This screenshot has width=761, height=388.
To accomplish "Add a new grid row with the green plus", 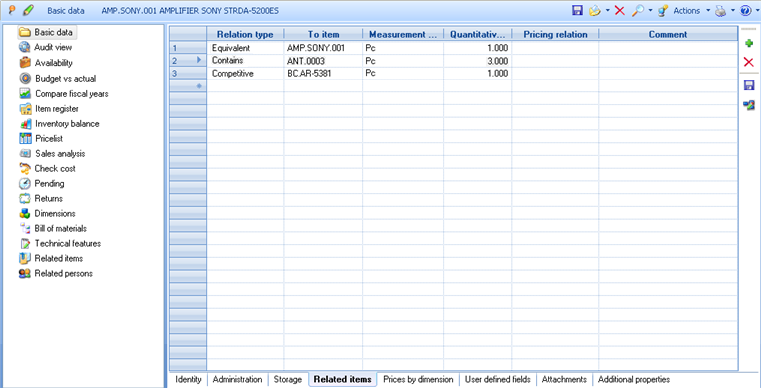I will tap(749, 44).
